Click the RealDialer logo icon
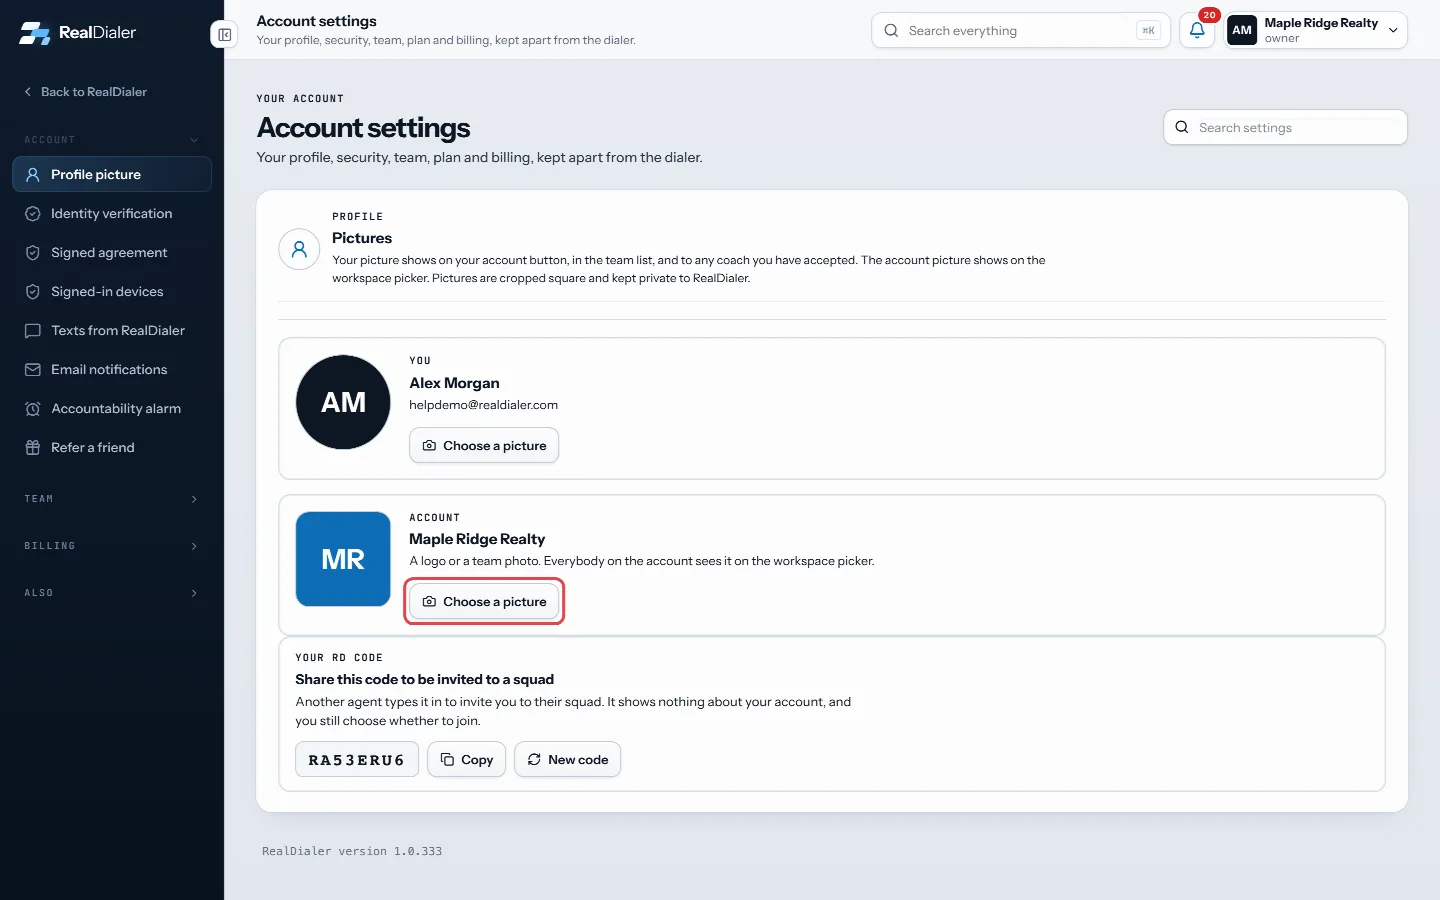This screenshot has height=900, width=1440. click(35, 33)
